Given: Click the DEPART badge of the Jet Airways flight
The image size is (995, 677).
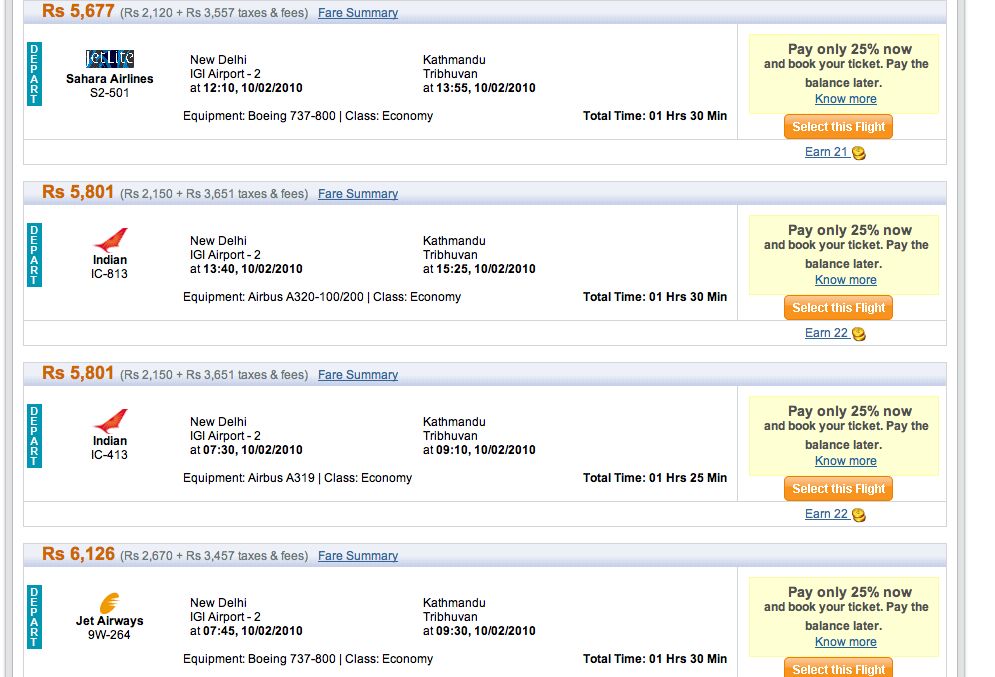Looking at the screenshot, I should (x=34, y=617).
